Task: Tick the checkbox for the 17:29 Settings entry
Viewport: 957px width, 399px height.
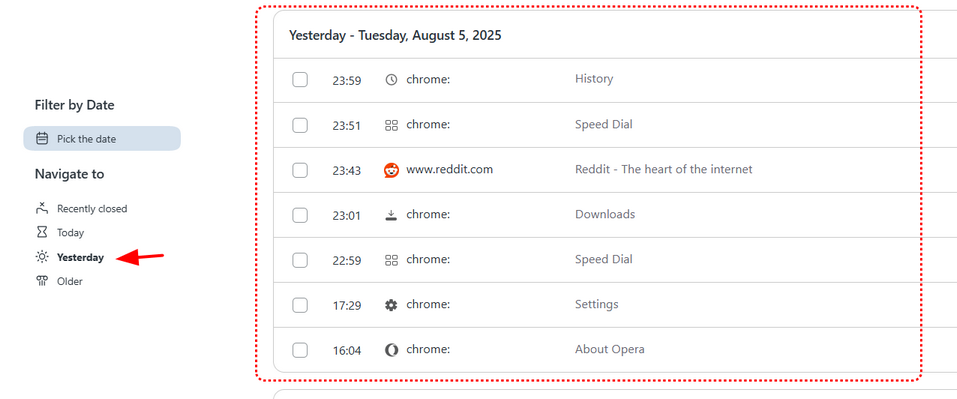Action: [x=300, y=304]
